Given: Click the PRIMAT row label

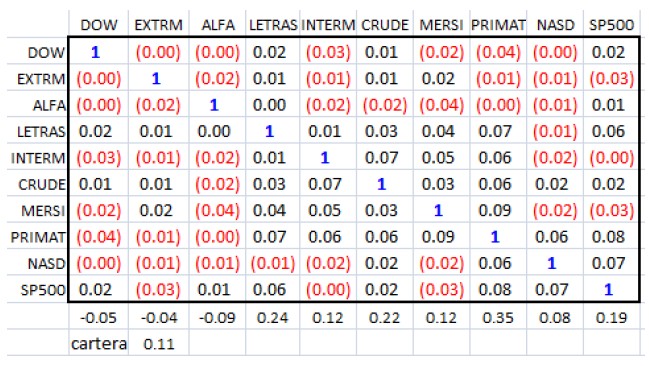Looking at the screenshot, I should point(38,237).
